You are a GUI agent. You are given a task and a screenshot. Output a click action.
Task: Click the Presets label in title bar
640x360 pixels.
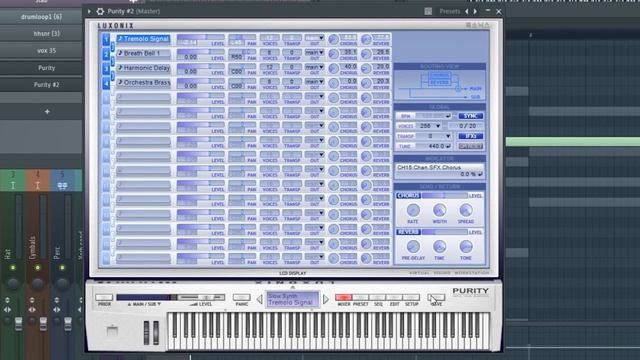pos(449,11)
